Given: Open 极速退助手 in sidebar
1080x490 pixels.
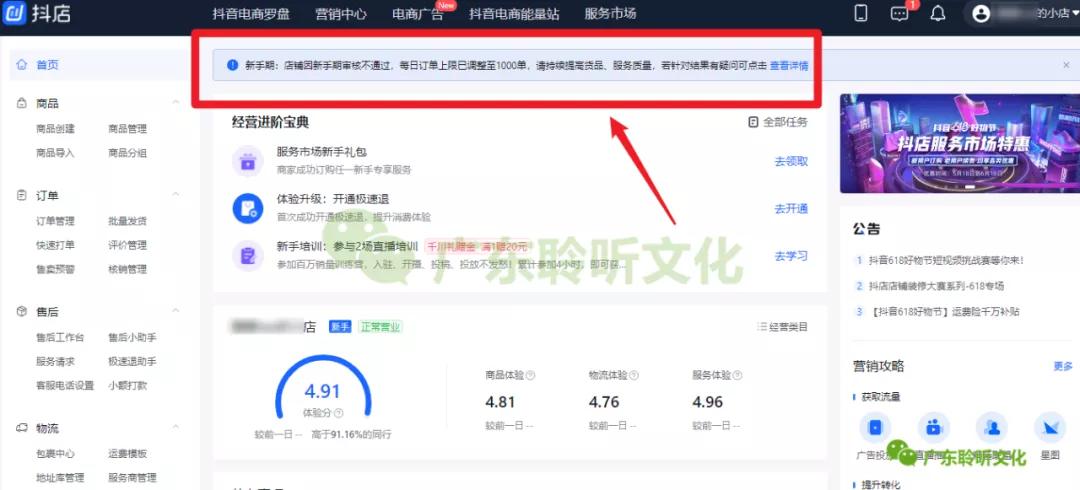Looking at the screenshot, I should coord(132,361).
